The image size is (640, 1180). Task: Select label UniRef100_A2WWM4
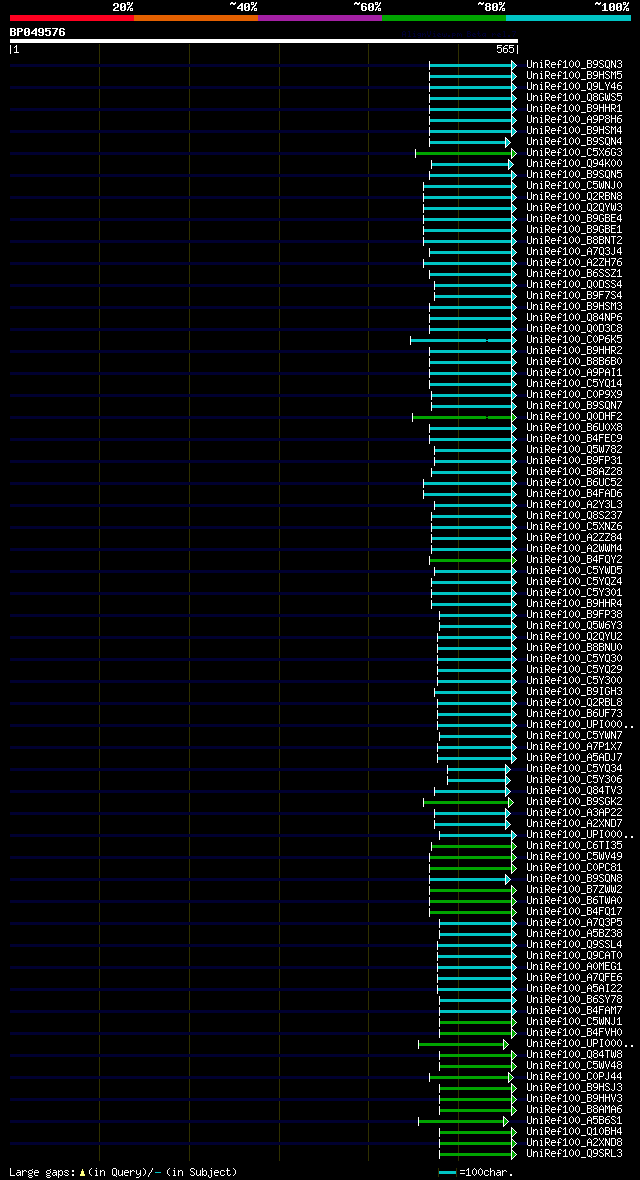tap(574, 549)
